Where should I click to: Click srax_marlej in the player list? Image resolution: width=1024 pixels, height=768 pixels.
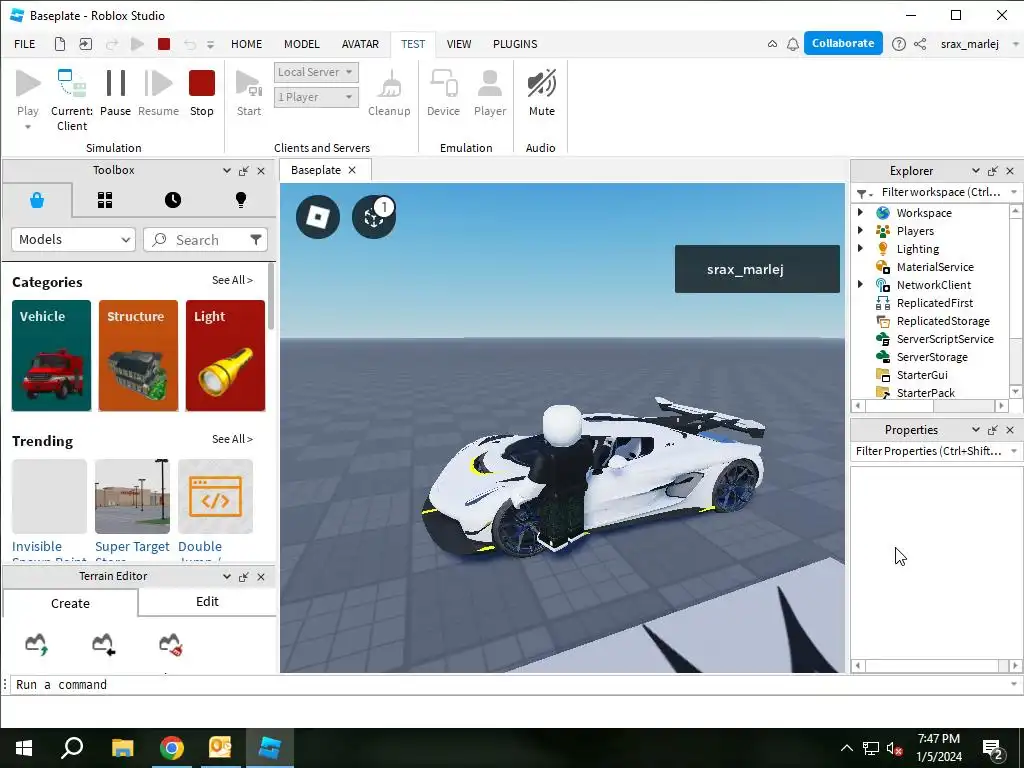(x=757, y=269)
